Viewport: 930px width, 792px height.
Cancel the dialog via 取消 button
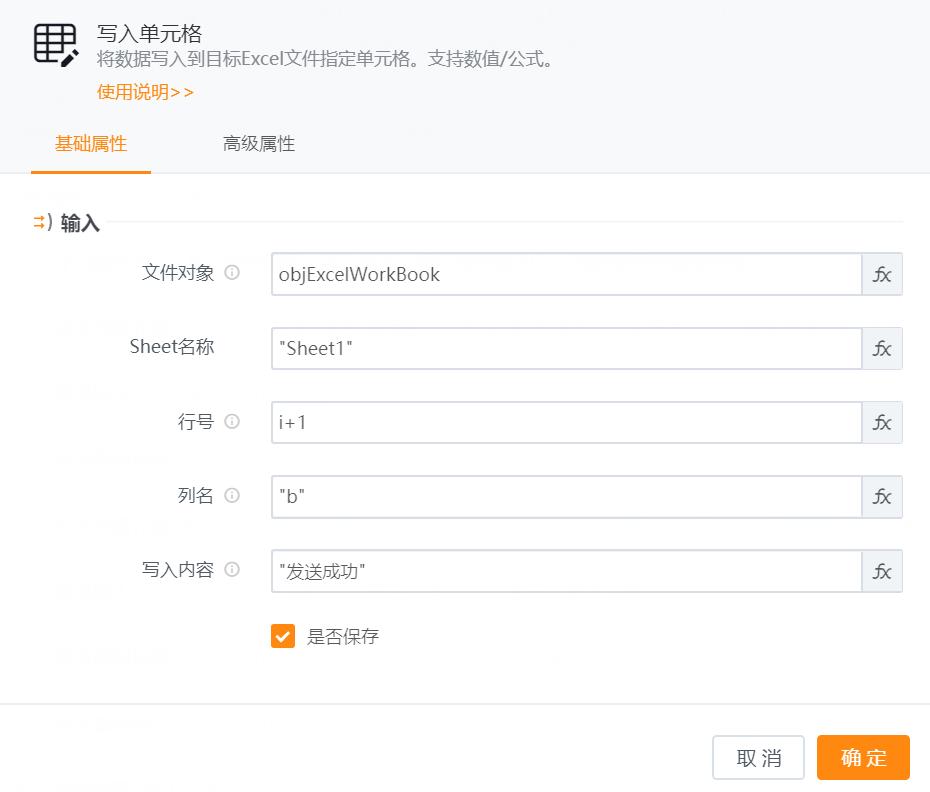[x=758, y=757]
